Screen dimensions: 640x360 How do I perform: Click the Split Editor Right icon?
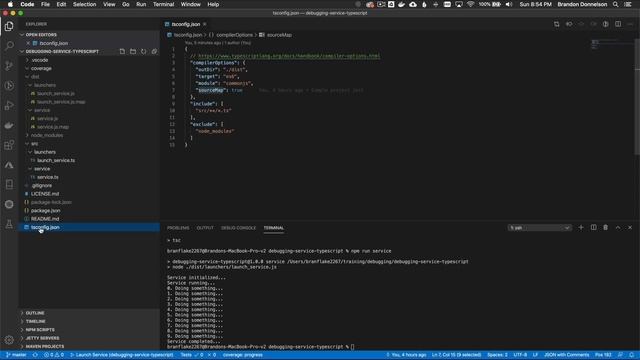618,24
